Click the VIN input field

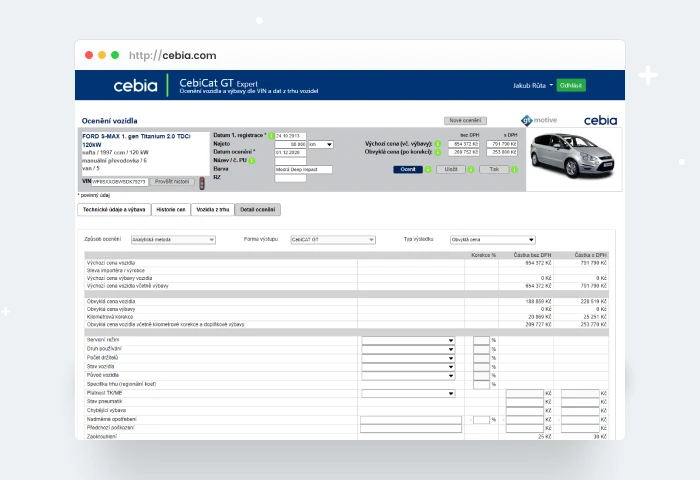[120, 182]
